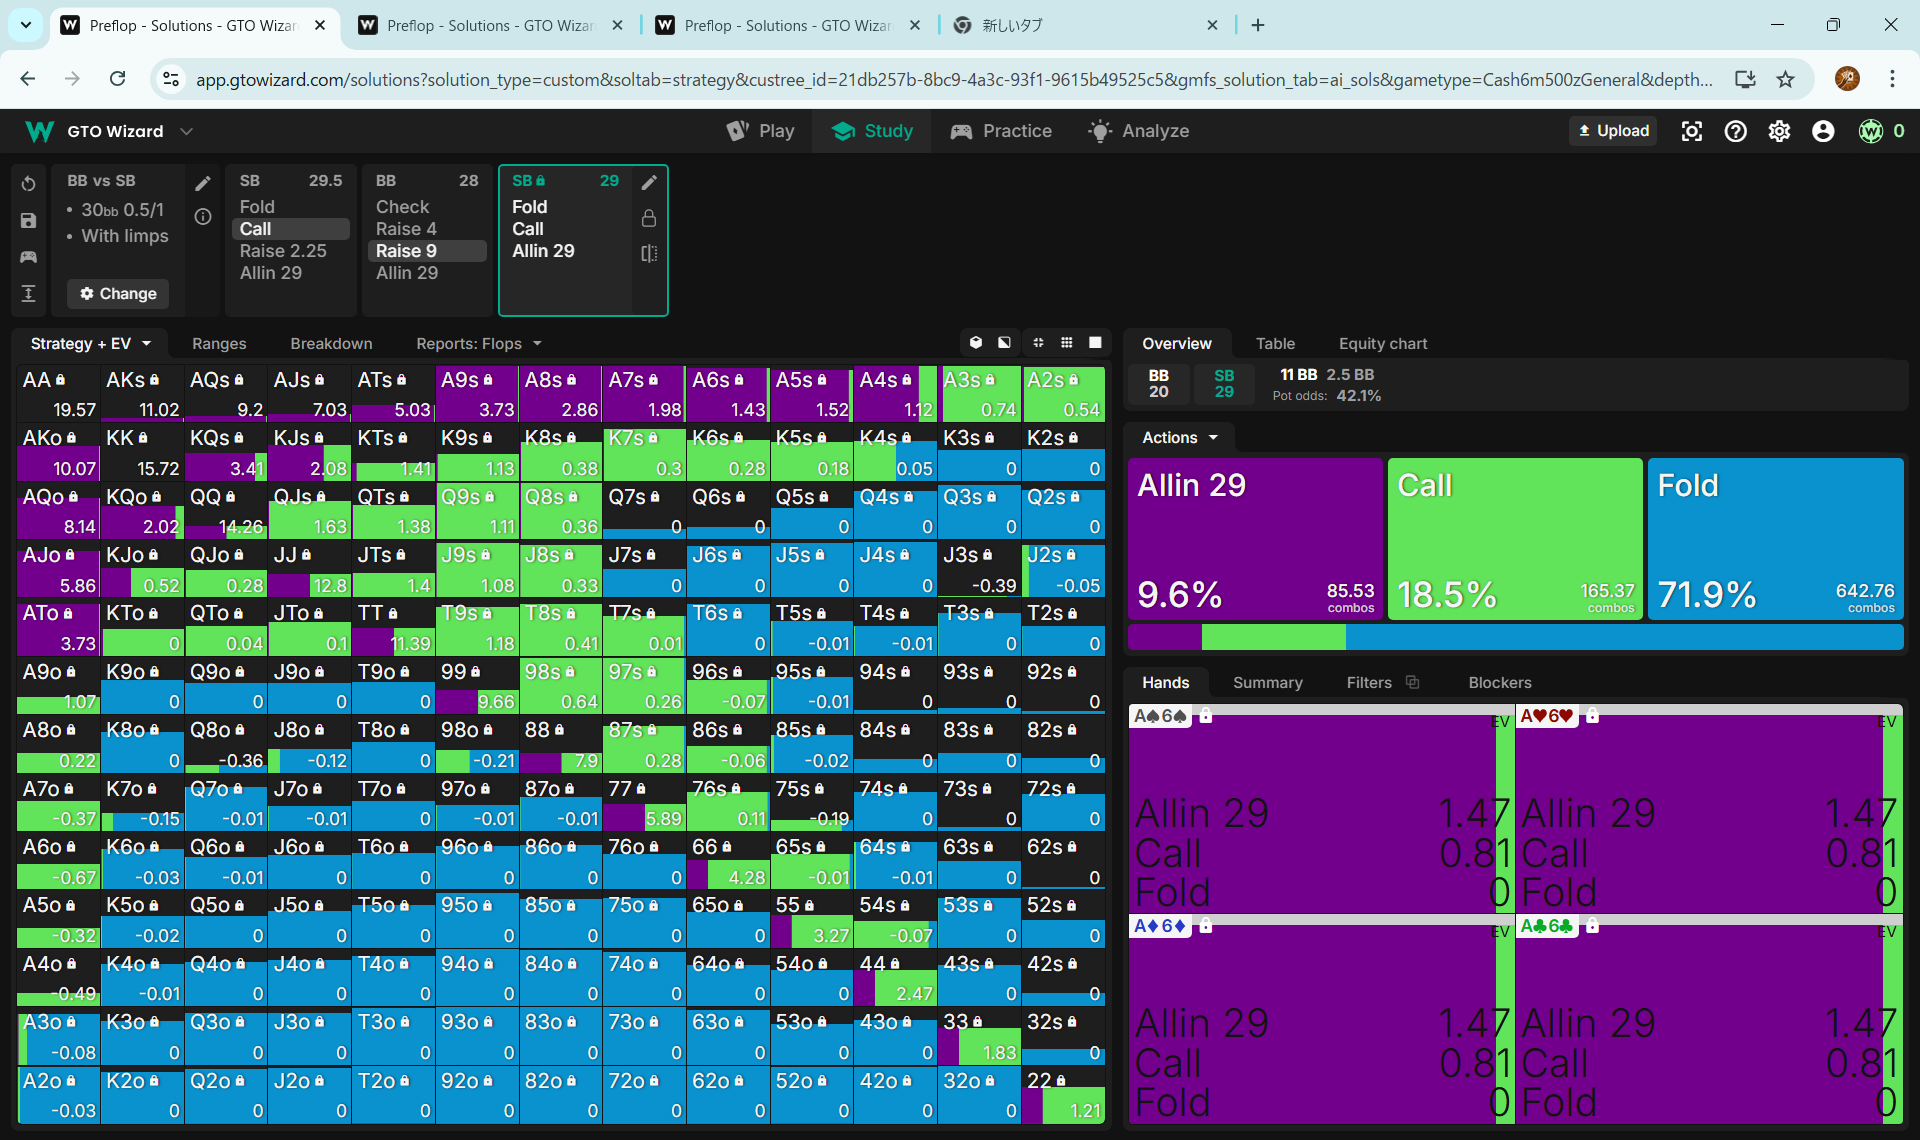
Task: Switch to the Equity chart tab
Action: coord(1382,343)
